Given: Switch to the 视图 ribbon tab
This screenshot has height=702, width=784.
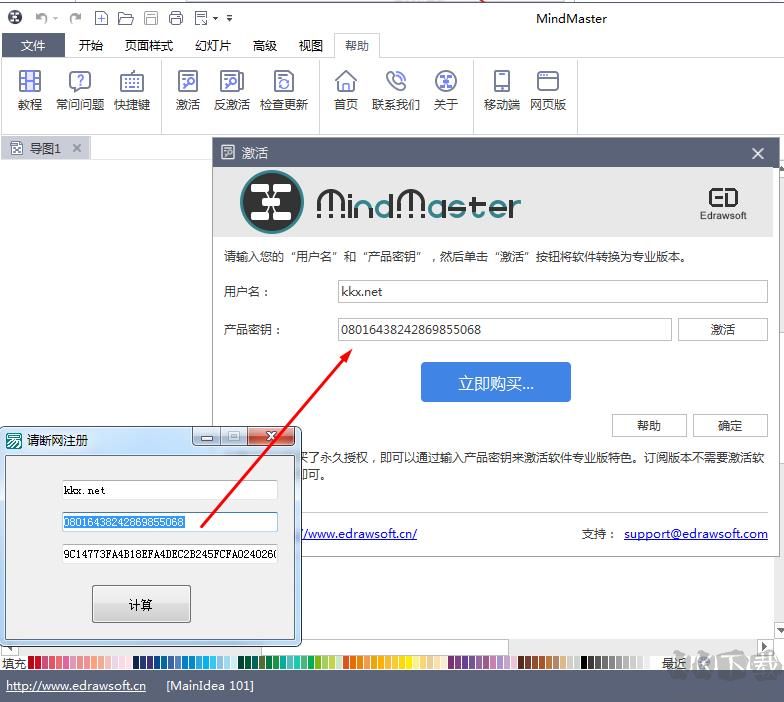Looking at the screenshot, I should click(x=310, y=46).
